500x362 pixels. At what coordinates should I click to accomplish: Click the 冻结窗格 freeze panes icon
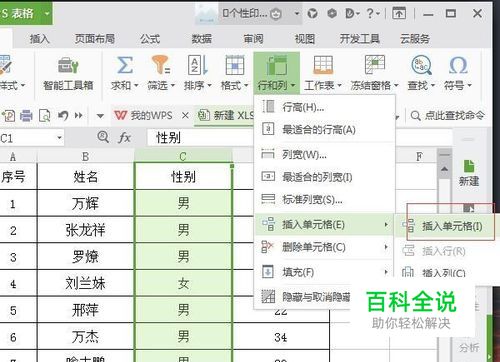(374, 65)
